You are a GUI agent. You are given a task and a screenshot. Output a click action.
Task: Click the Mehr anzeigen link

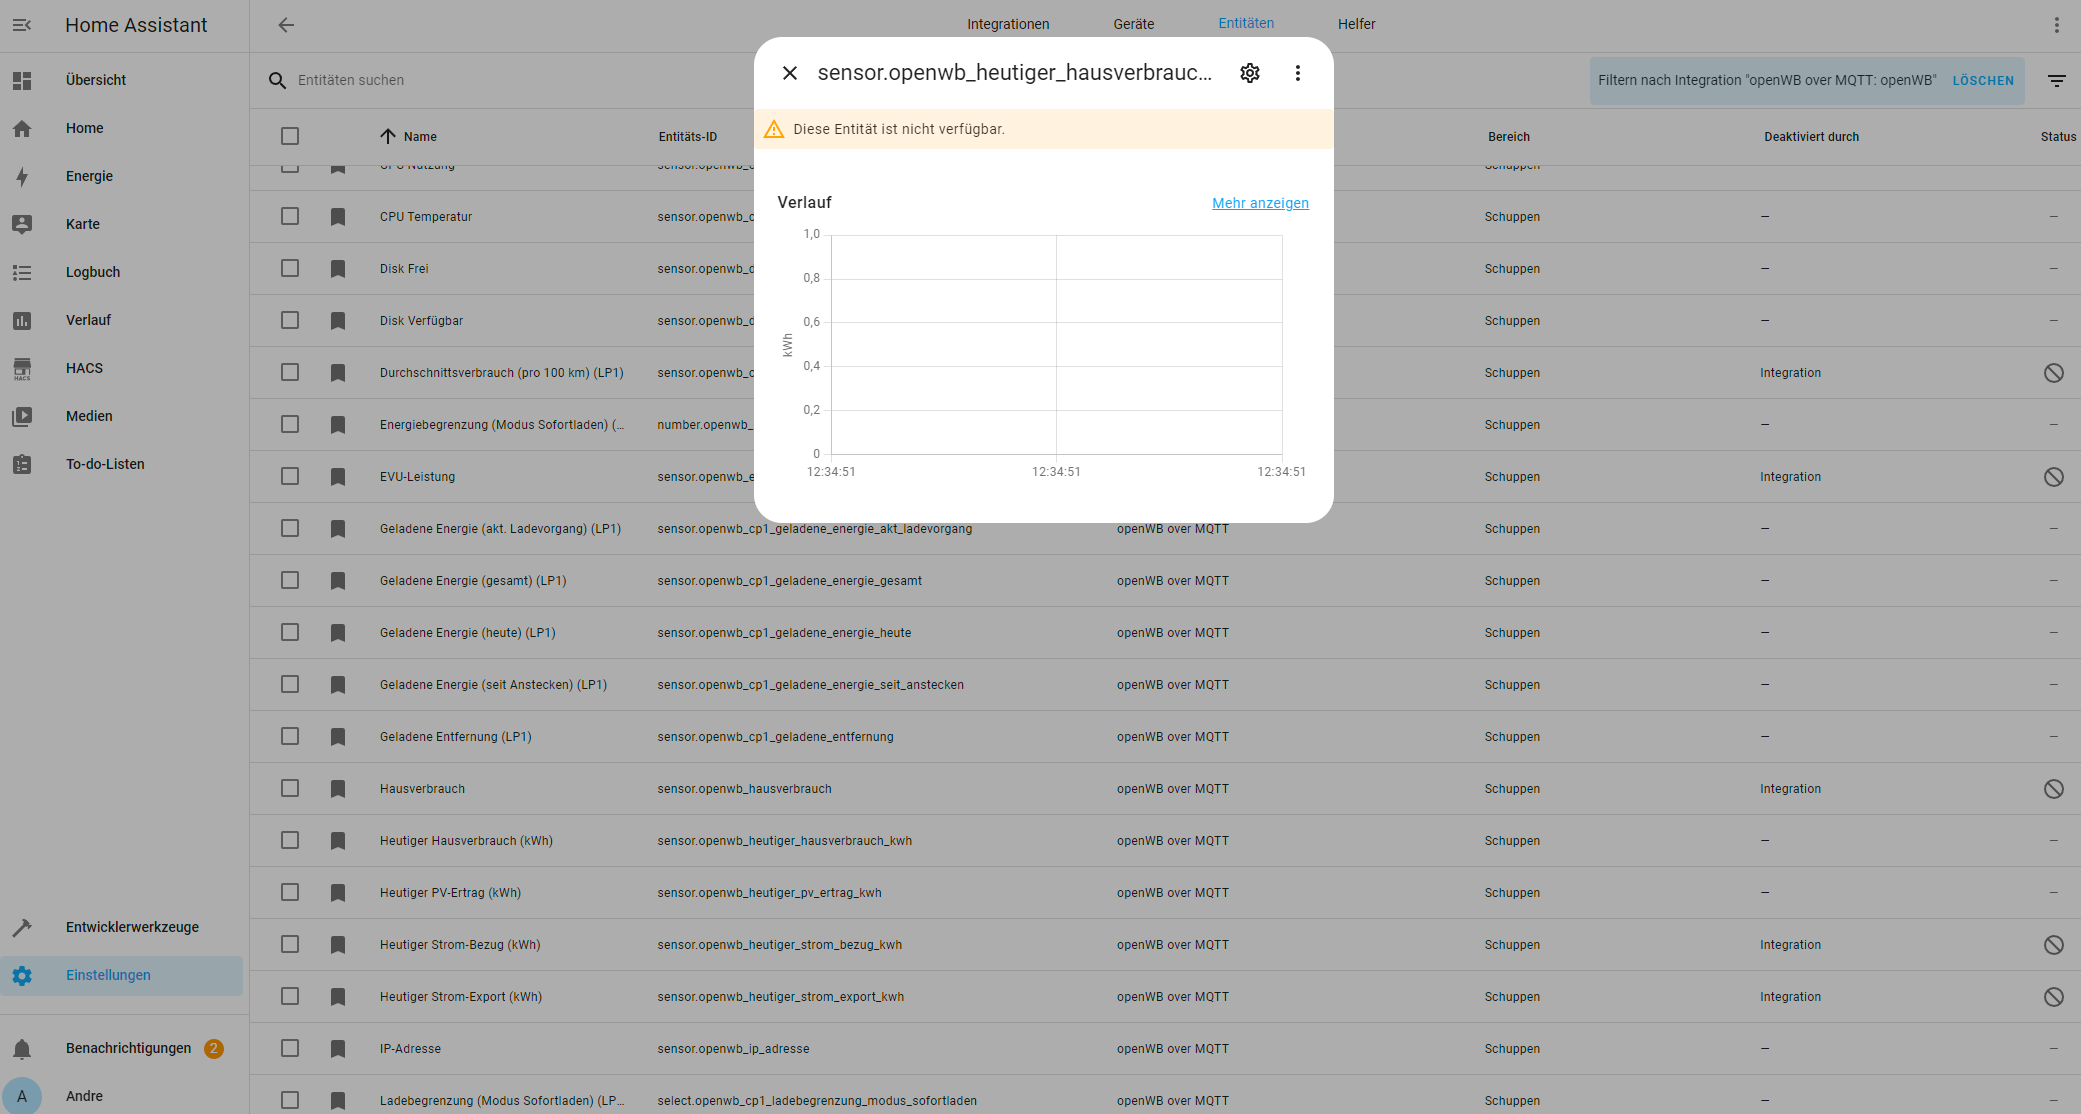click(1260, 203)
